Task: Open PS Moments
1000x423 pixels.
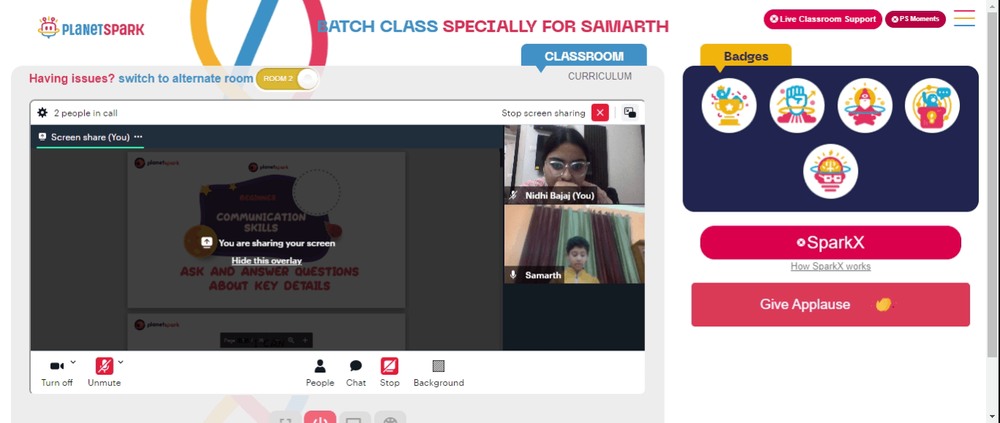Action: (x=915, y=19)
